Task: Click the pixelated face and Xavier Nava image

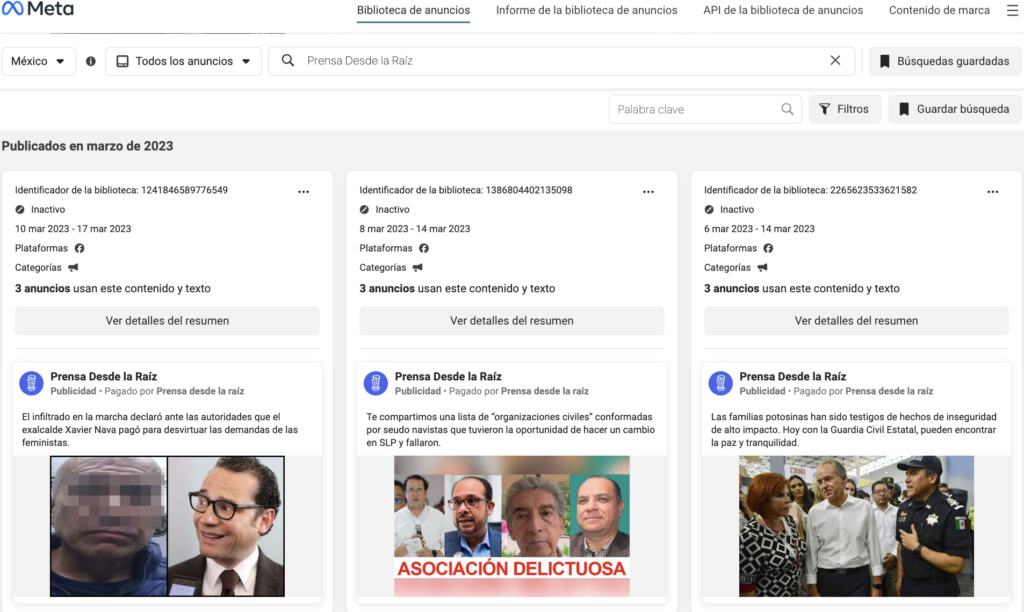Action: 167,526
